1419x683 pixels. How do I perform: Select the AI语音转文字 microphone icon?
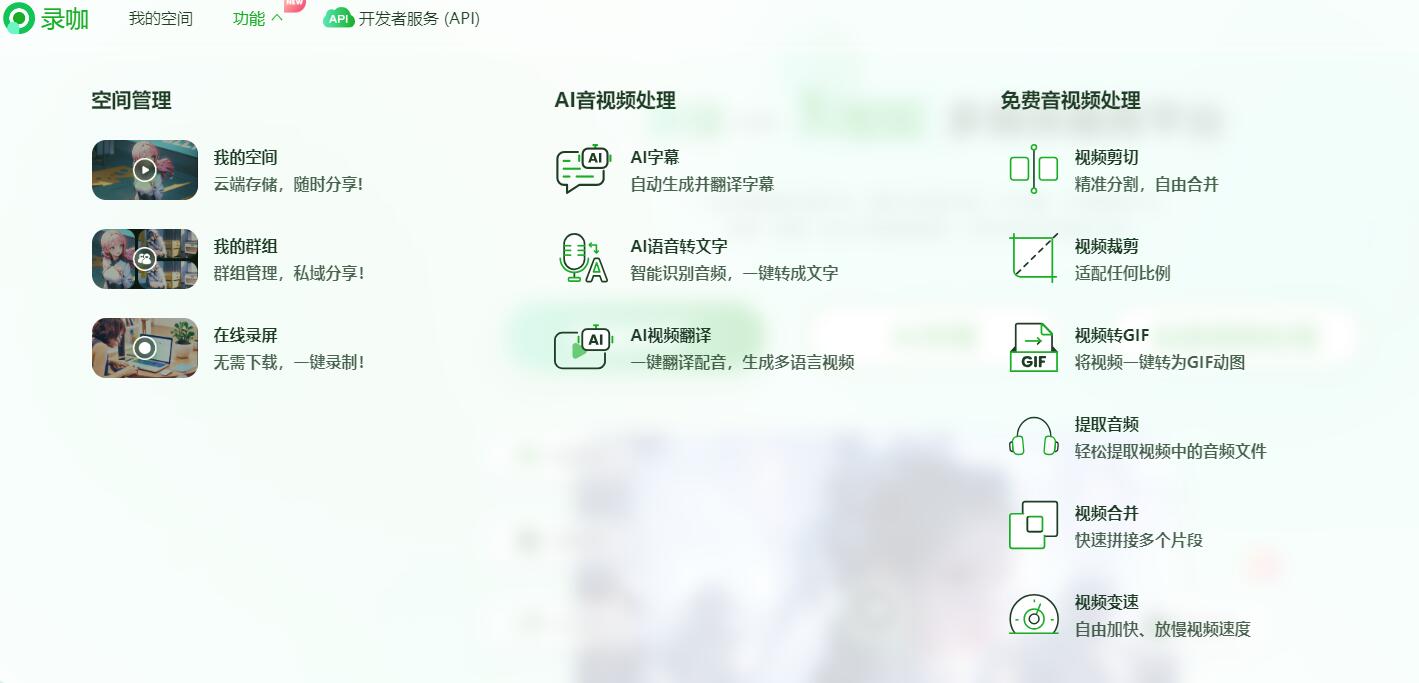point(582,259)
